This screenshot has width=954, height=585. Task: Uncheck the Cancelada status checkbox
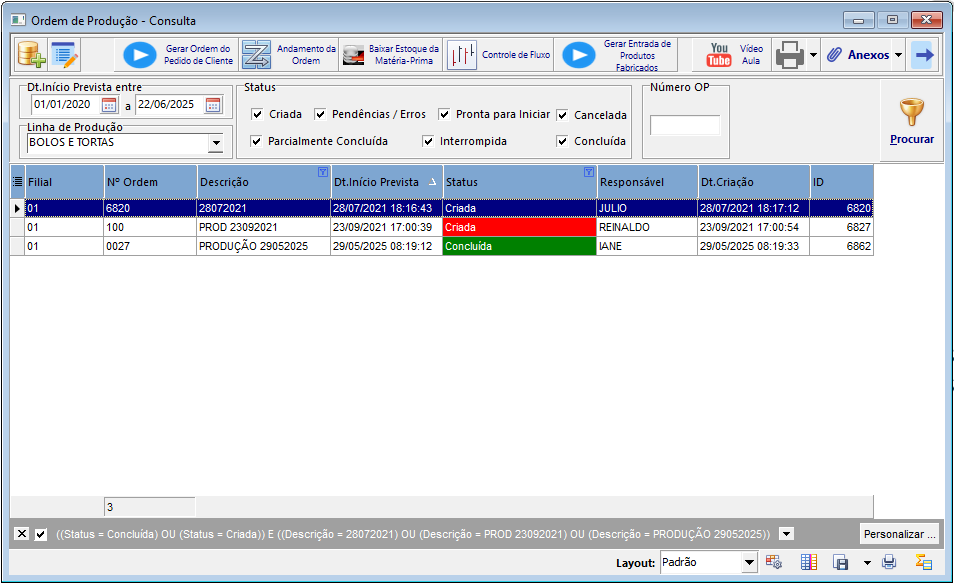(x=562, y=116)
